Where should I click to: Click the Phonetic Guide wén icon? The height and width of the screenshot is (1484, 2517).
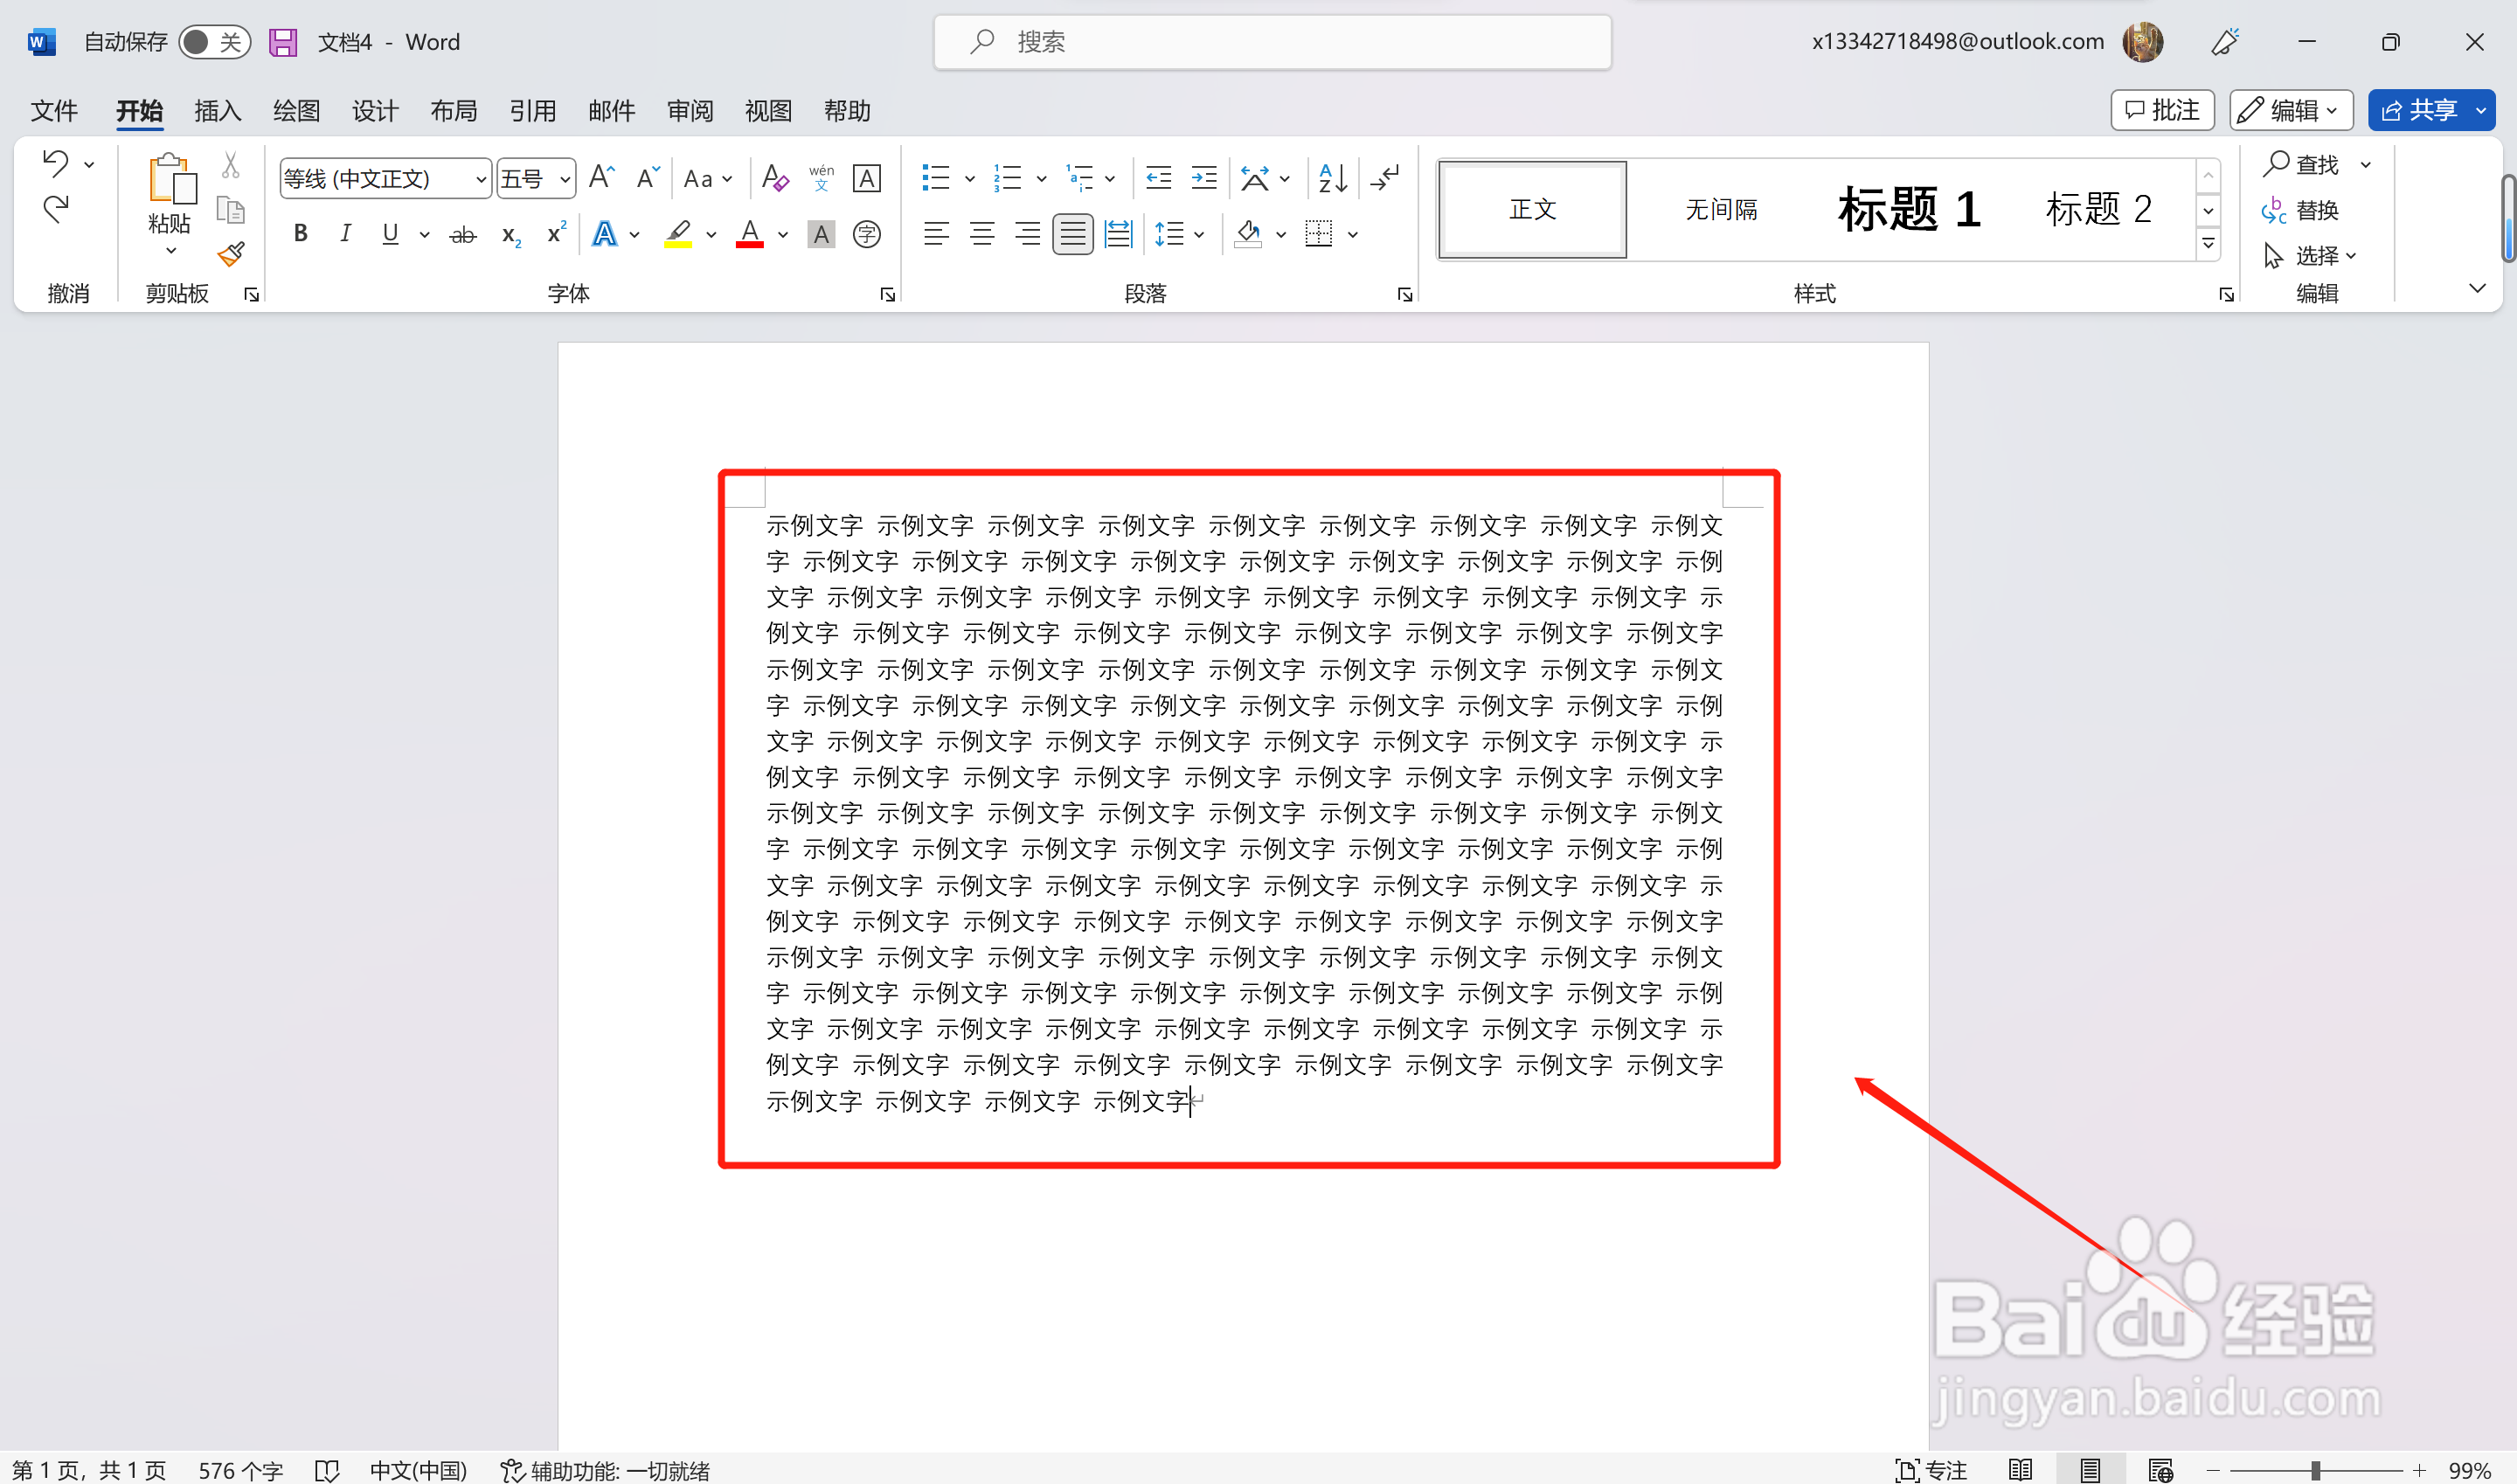(x=821, y=178)
